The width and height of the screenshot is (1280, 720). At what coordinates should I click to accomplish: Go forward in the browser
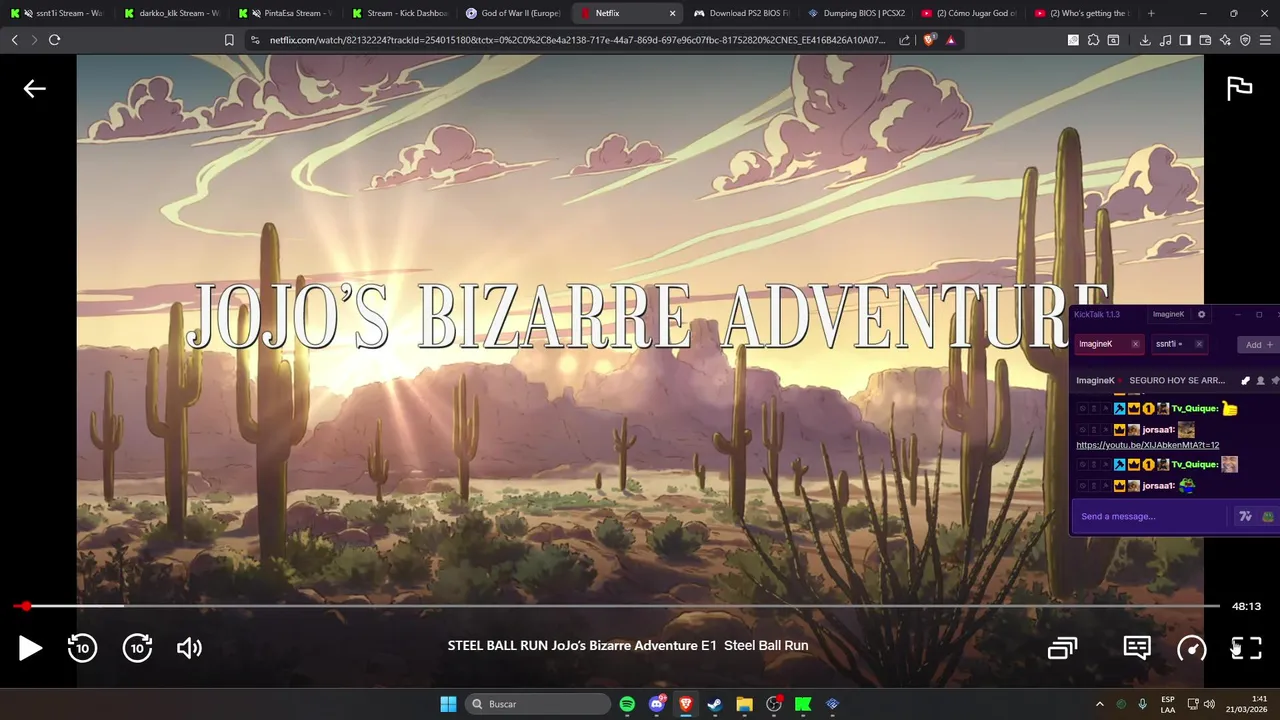click(34, 40)
